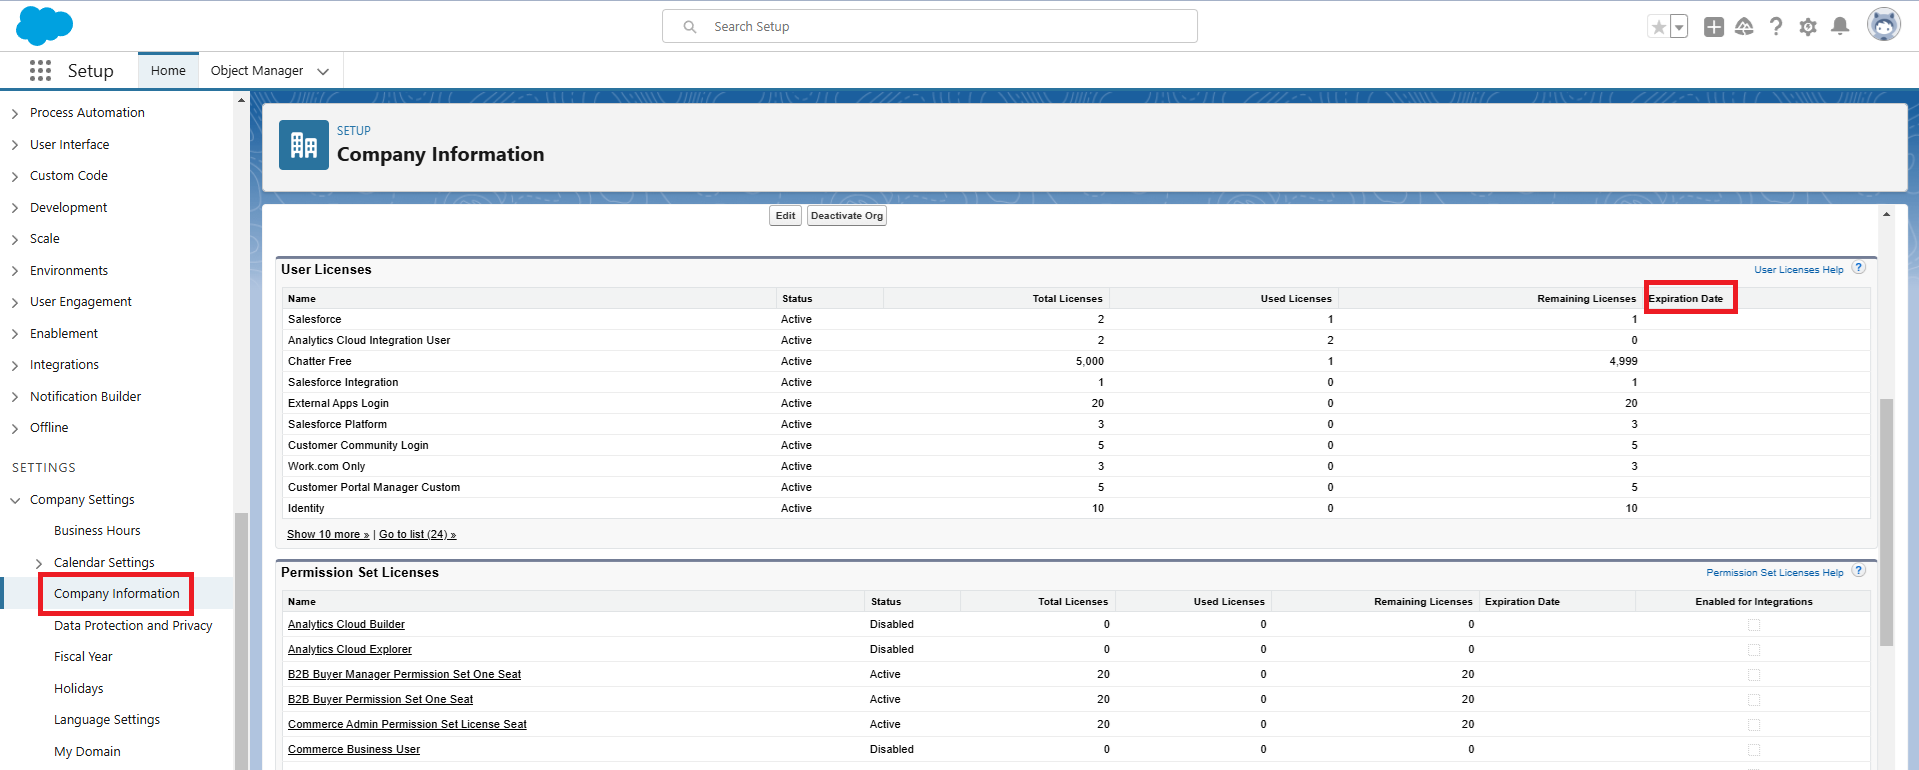Image resolution: width=1919 pixels, height=770 pixels.
Task: Open the global actions plus icon
Action: (1714, 27)
